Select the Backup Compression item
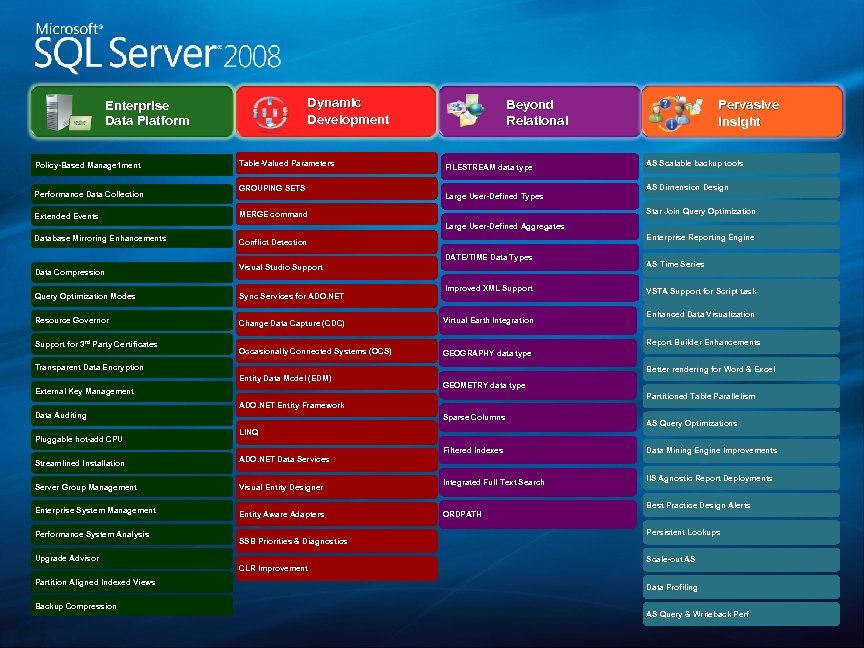This screenshot has height=648, width=864. [132, 606]
